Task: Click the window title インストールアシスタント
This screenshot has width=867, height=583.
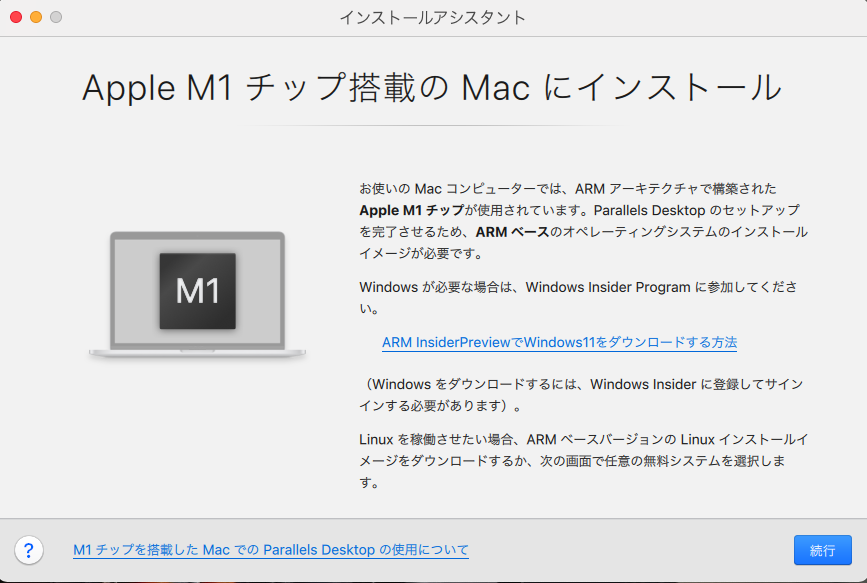Action: point(432,17)
